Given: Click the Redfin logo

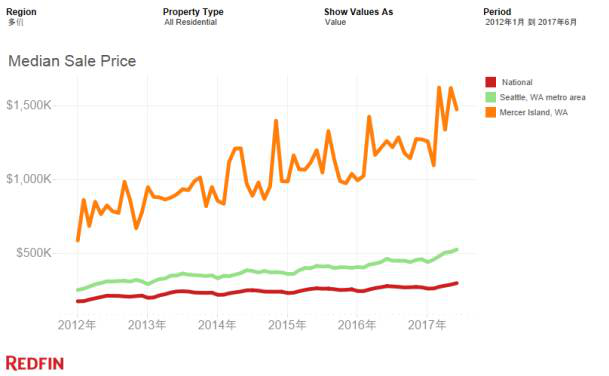Looking at the screenshot, I should coord(35,364).
